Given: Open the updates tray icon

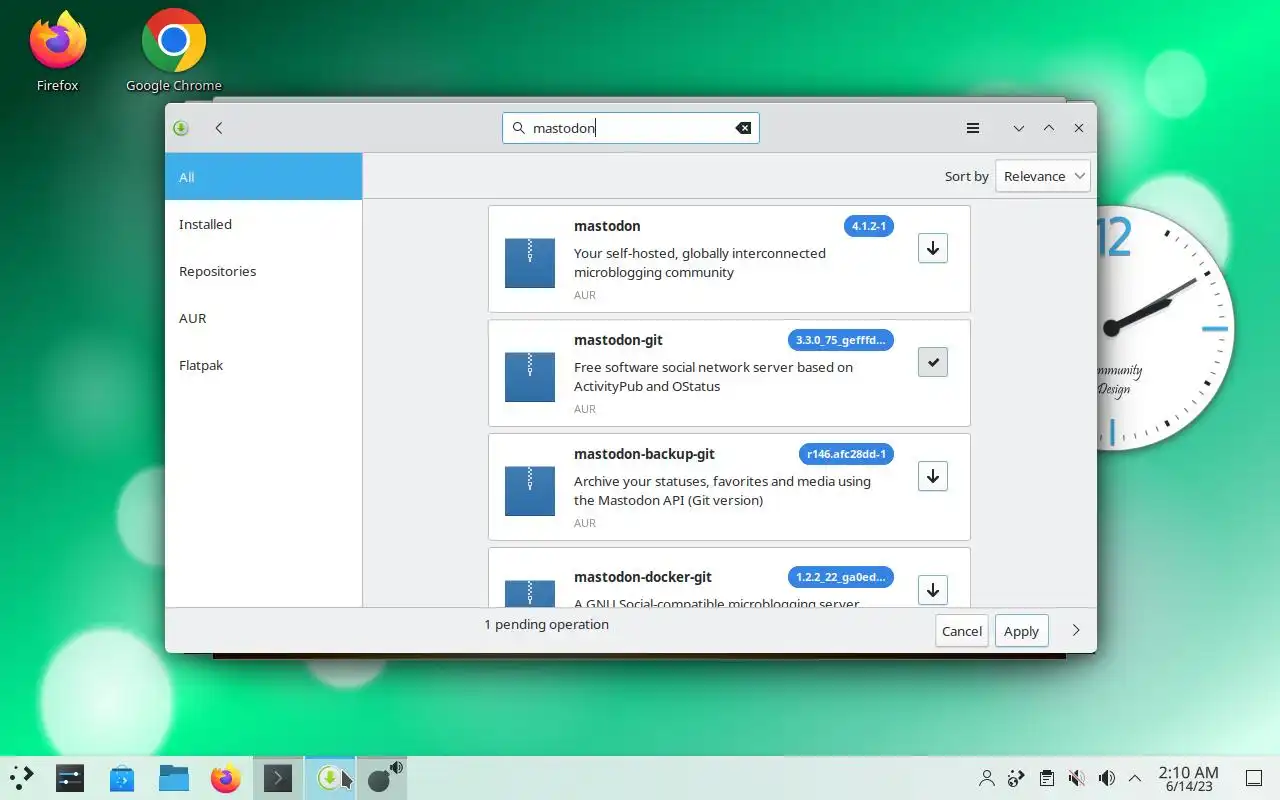Looking at the screenshot, I should click(x=1016, y=778).
